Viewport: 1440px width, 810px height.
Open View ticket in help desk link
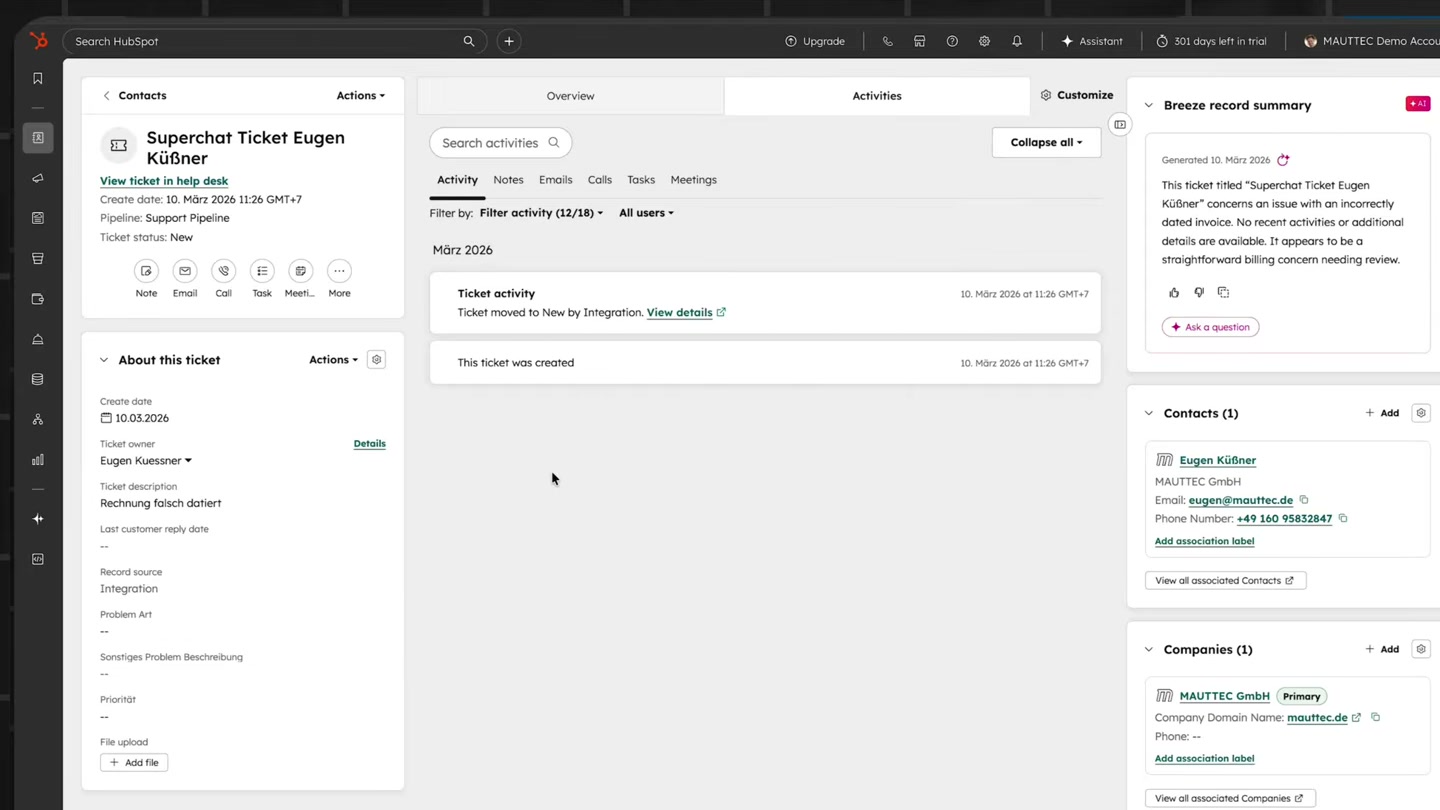tap(163, 181)
